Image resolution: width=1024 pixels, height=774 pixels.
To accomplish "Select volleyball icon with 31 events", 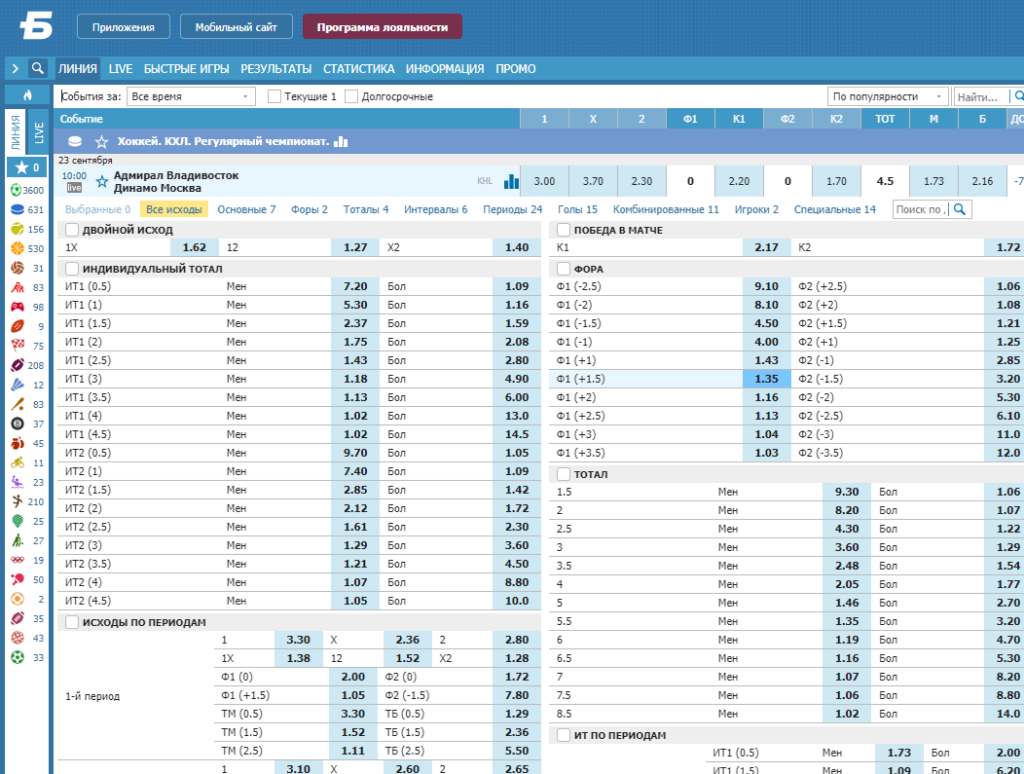I will [17, 268].
